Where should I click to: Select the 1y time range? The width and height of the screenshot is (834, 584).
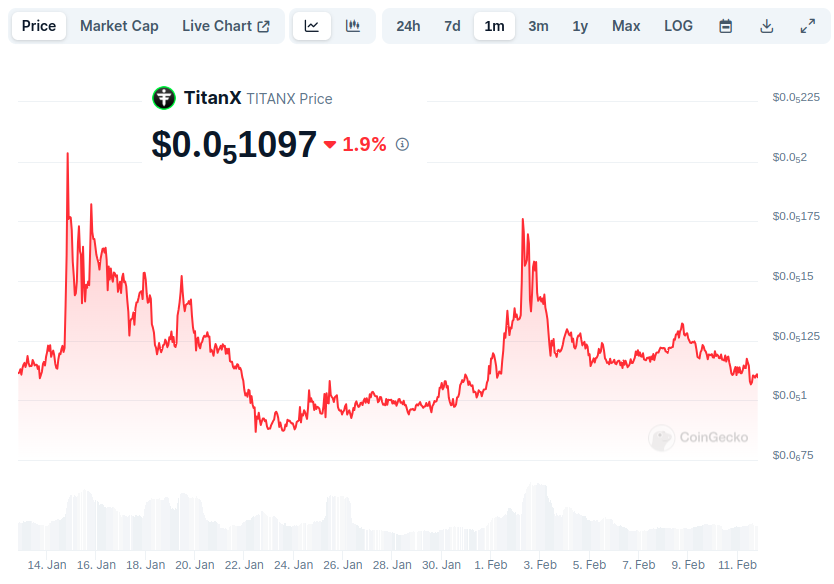[580, 26]
